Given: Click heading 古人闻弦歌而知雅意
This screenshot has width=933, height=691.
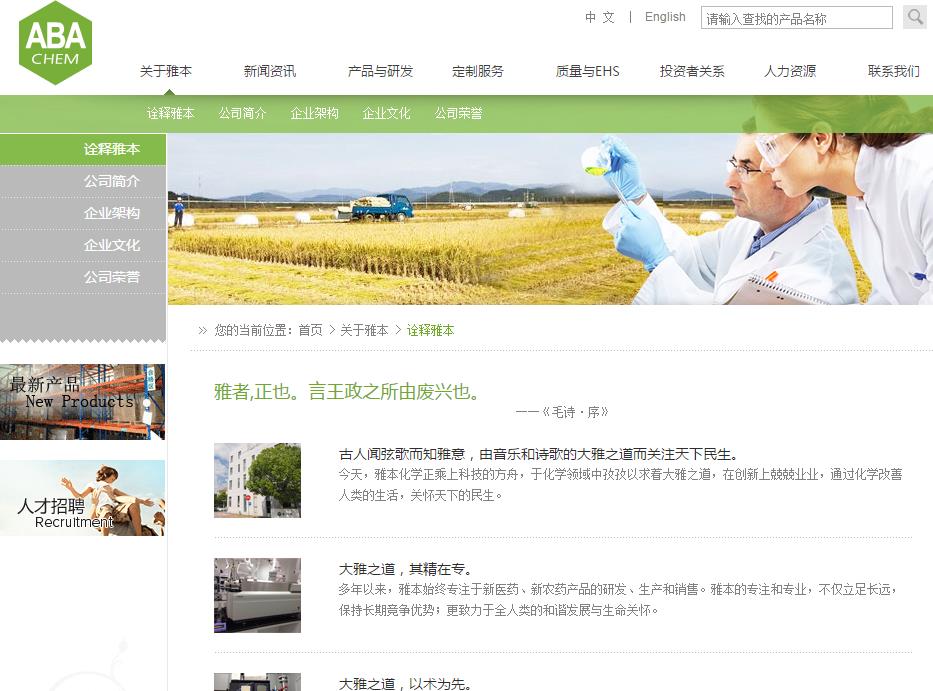Looking at the screenshot, I should [539, 455].
